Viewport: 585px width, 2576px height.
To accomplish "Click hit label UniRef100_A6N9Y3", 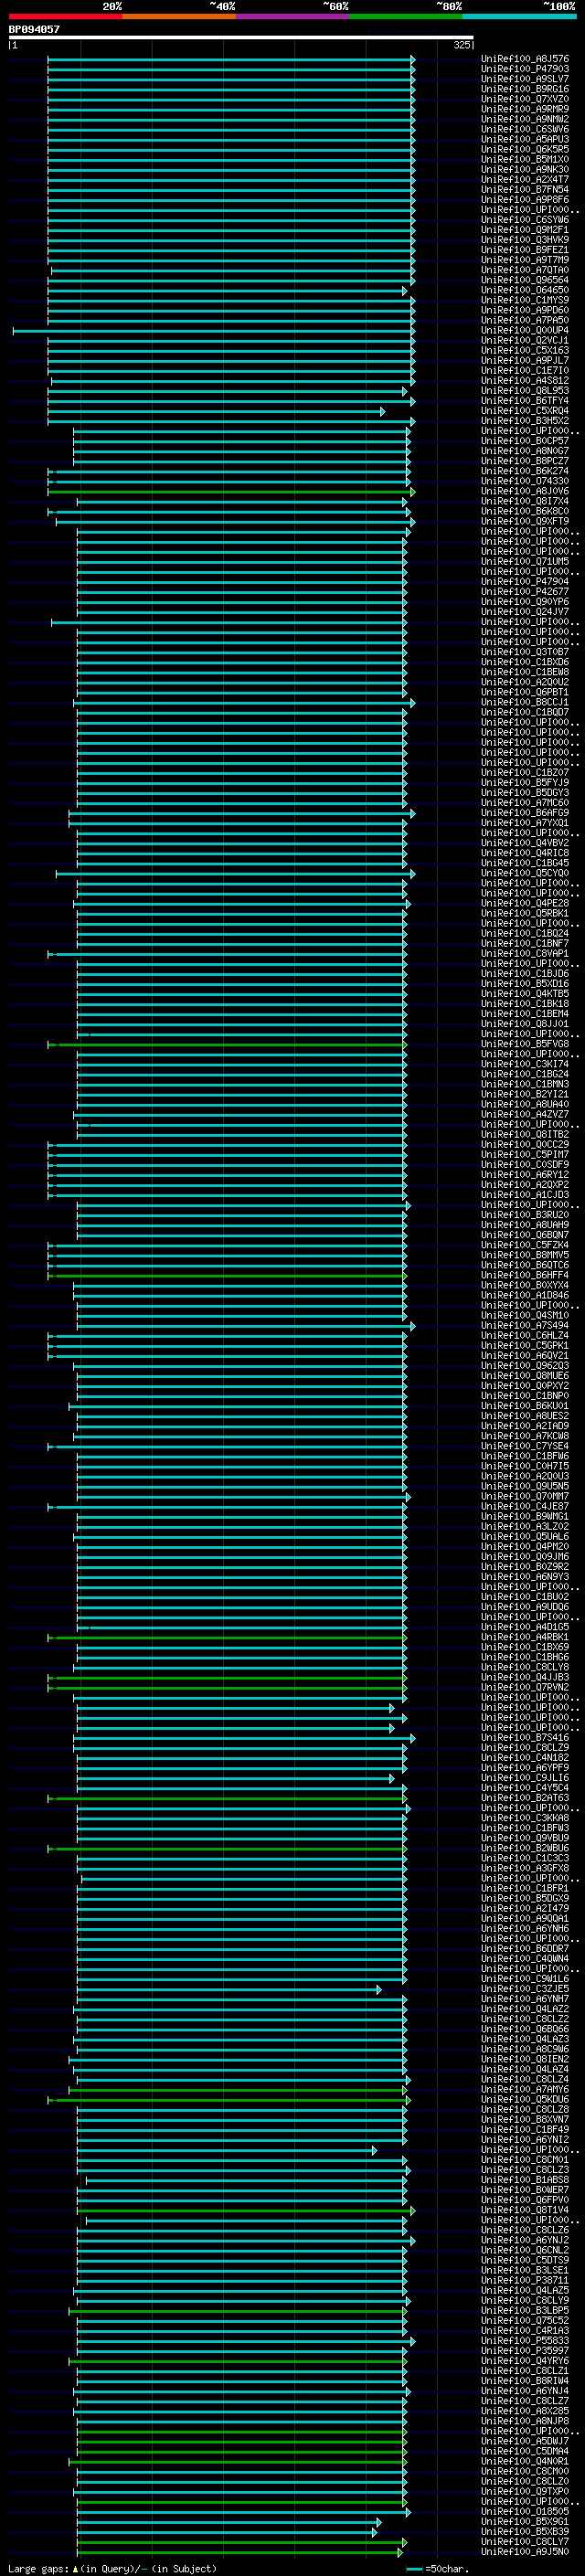I will pos(525,1576).
